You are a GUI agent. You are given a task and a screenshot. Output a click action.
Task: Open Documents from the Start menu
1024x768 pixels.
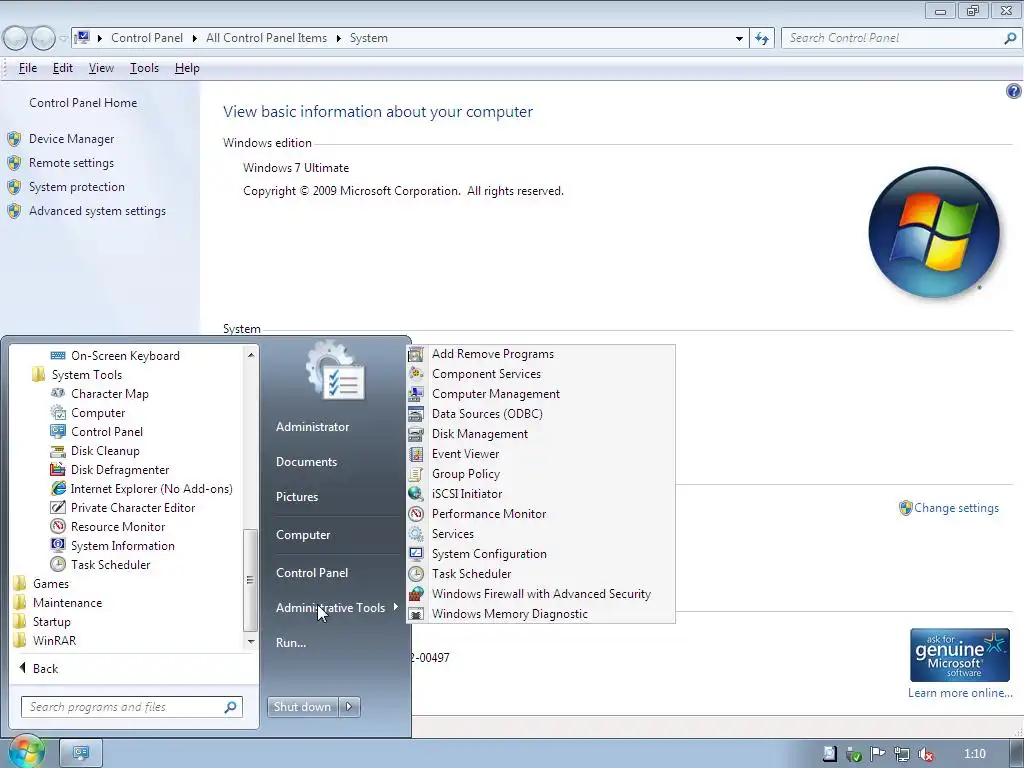[306, 462]
